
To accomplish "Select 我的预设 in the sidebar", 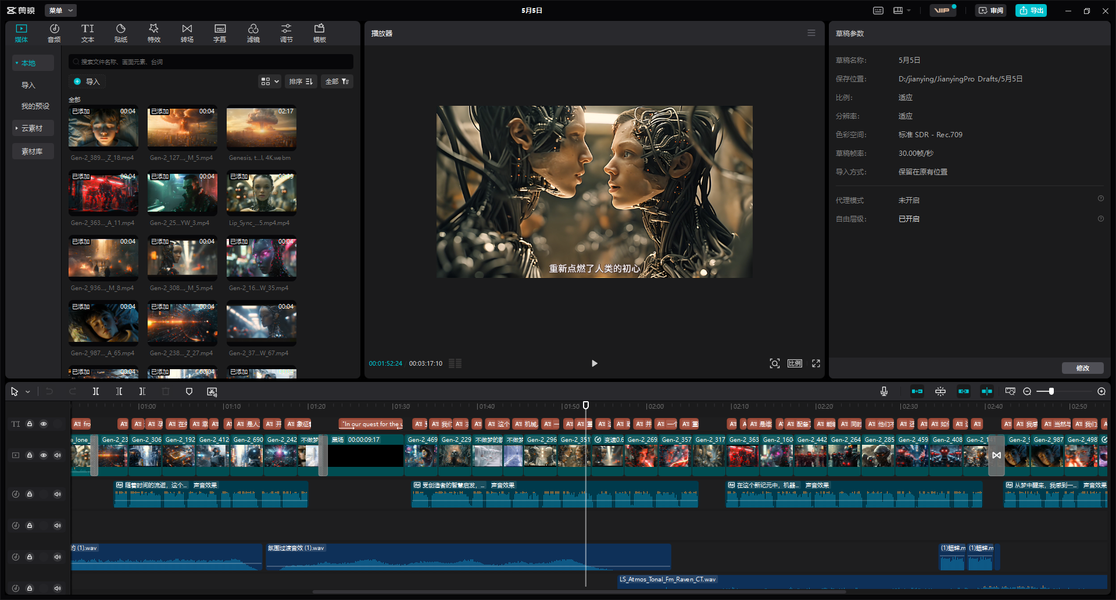I will pos(36,106).
